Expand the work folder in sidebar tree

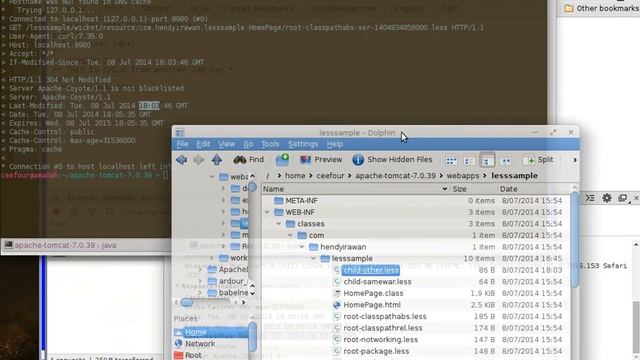pos(211,258)
